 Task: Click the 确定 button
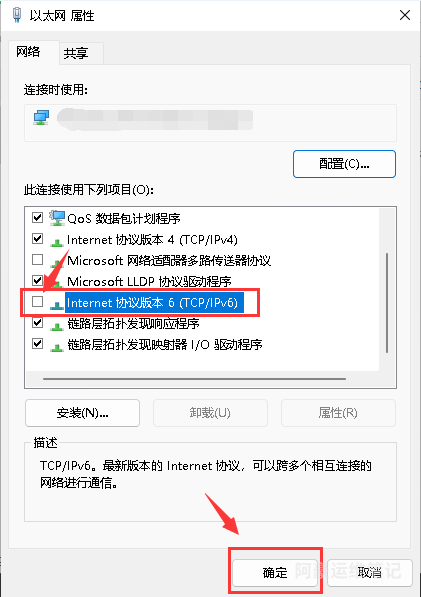click(275, 572)
